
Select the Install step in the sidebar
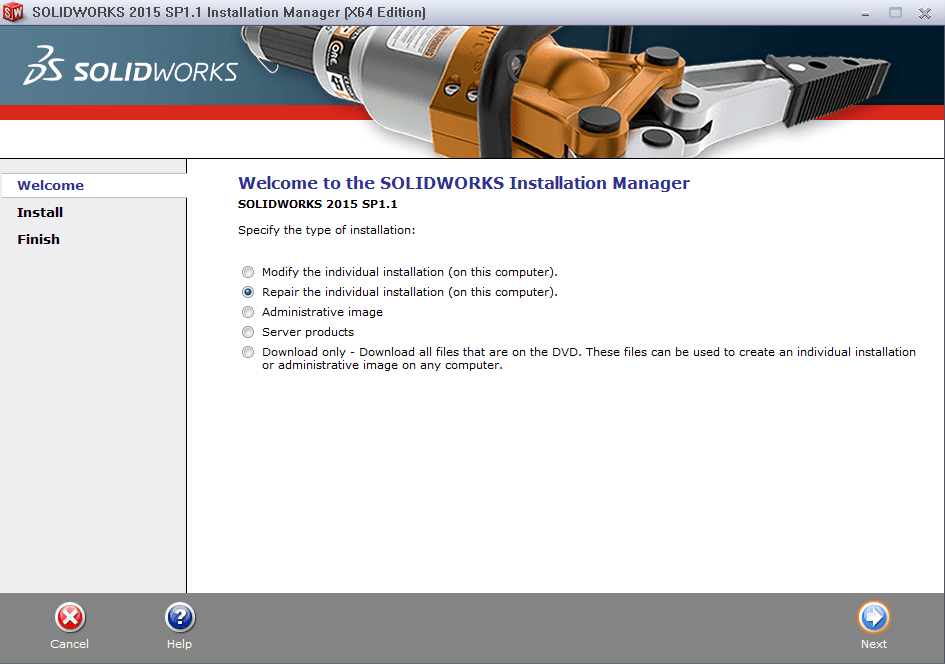point(40,212)
